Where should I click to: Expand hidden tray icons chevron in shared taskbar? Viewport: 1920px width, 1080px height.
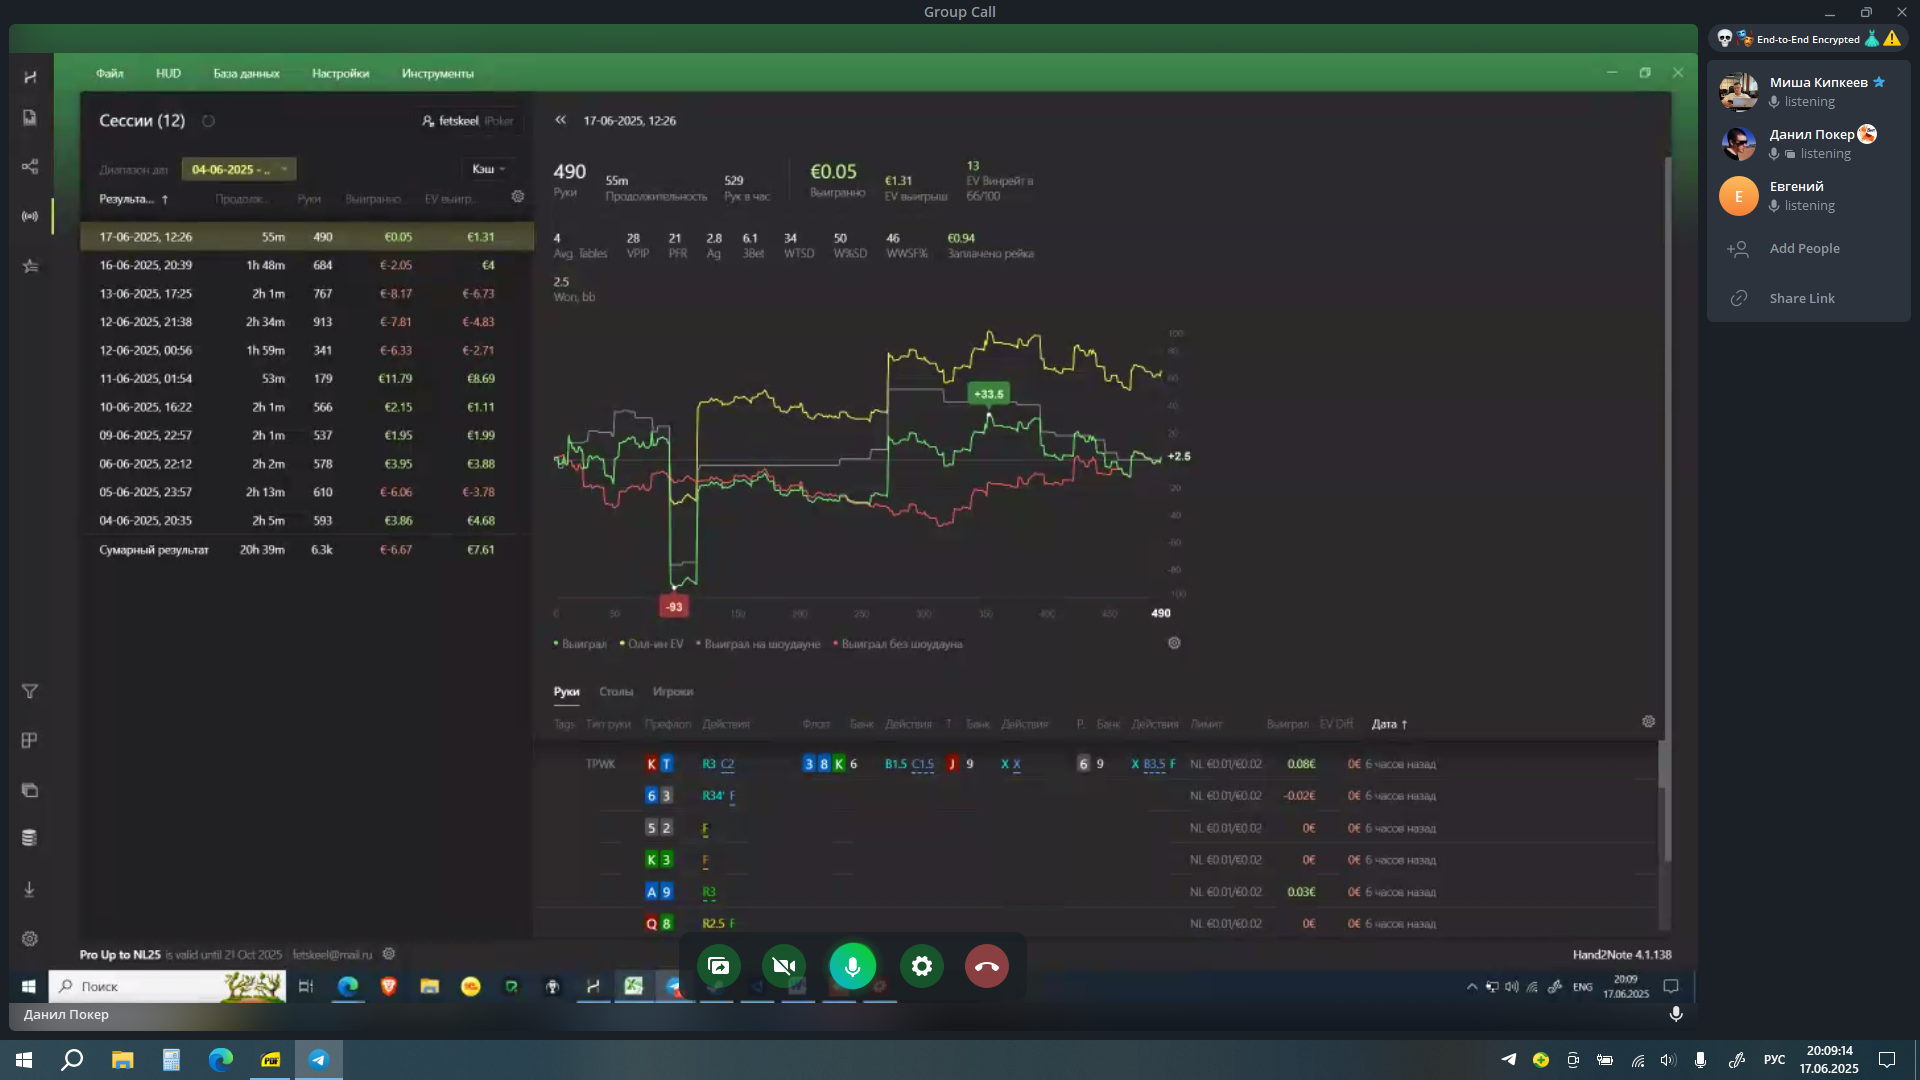point(1472,987)
